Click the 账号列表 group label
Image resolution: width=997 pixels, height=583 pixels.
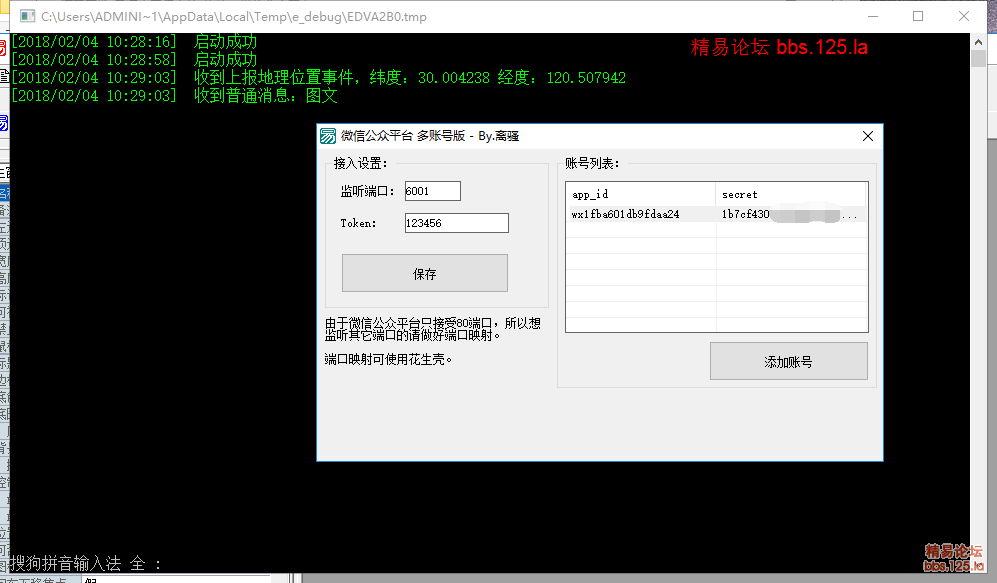click(x=592, y=163)
